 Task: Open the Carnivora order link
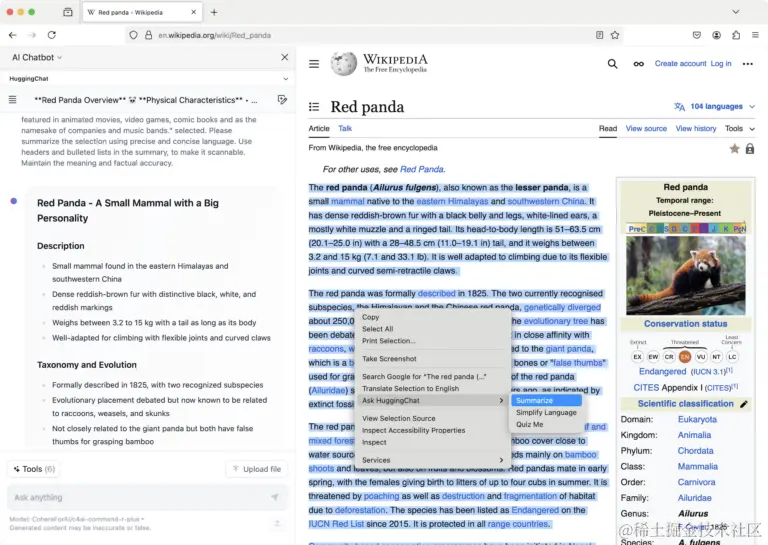pos(696,482)
